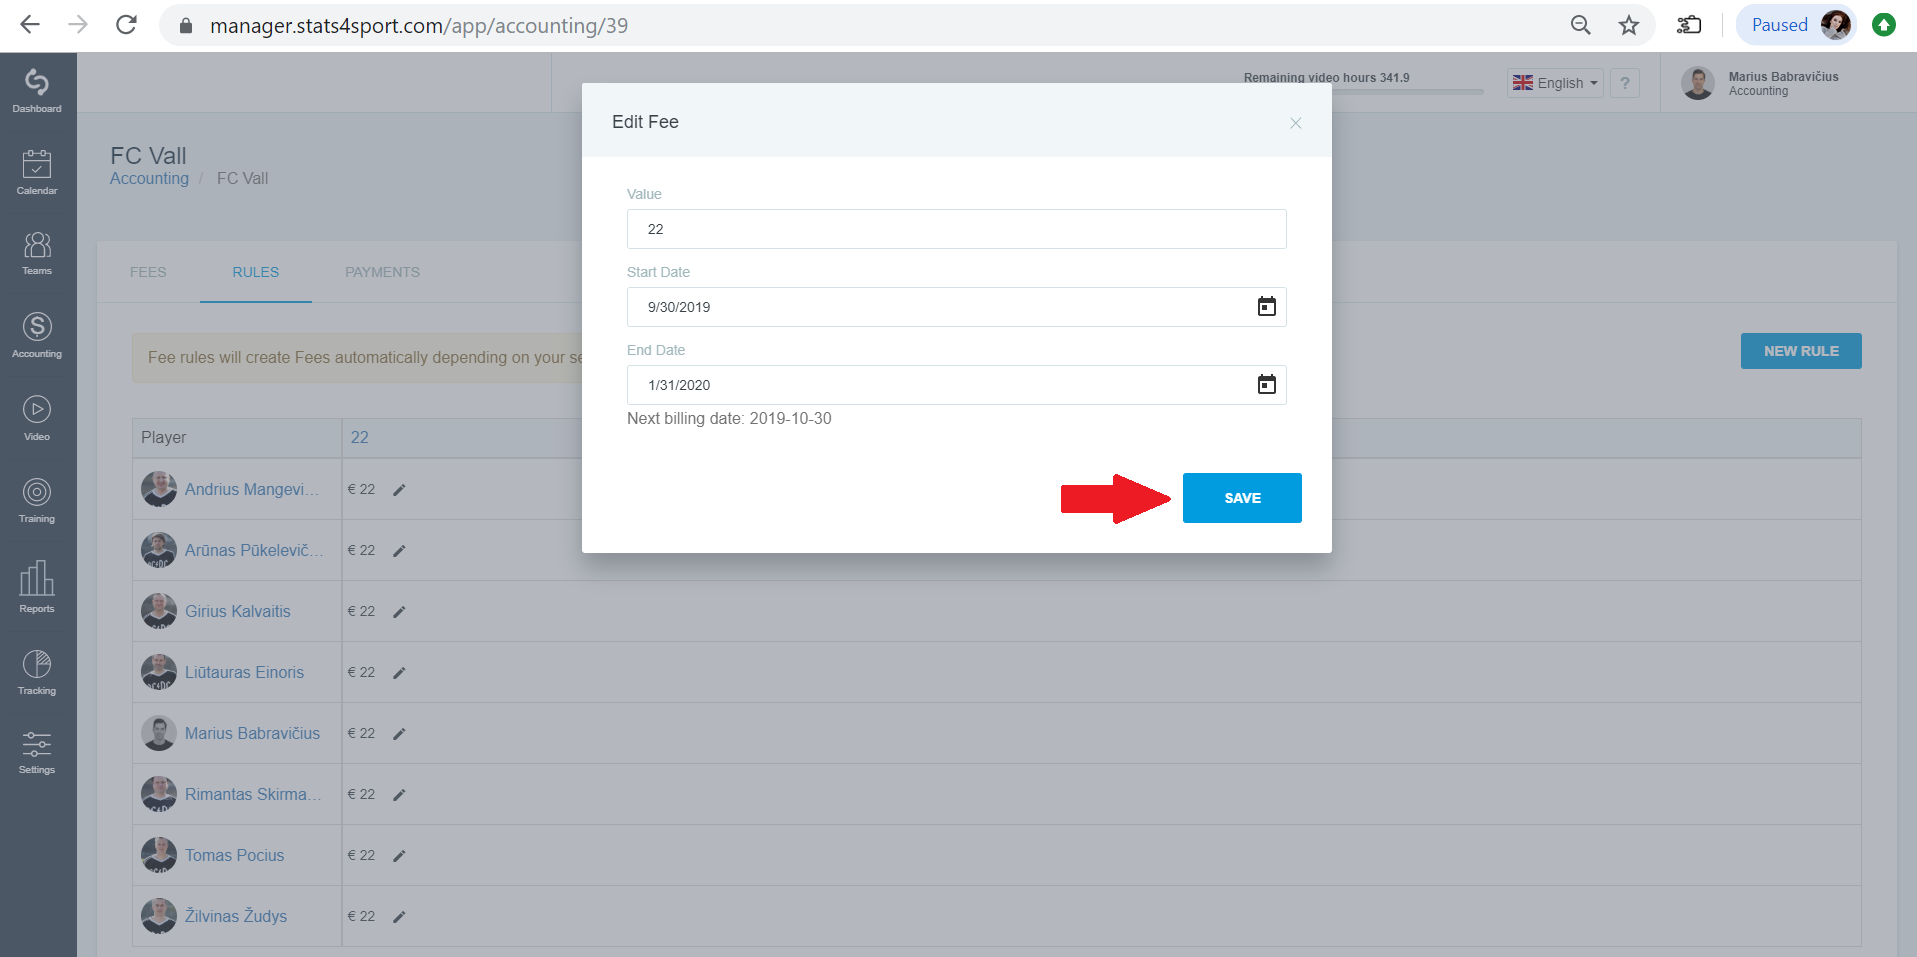Go to Teams in the sidebar

37,253
